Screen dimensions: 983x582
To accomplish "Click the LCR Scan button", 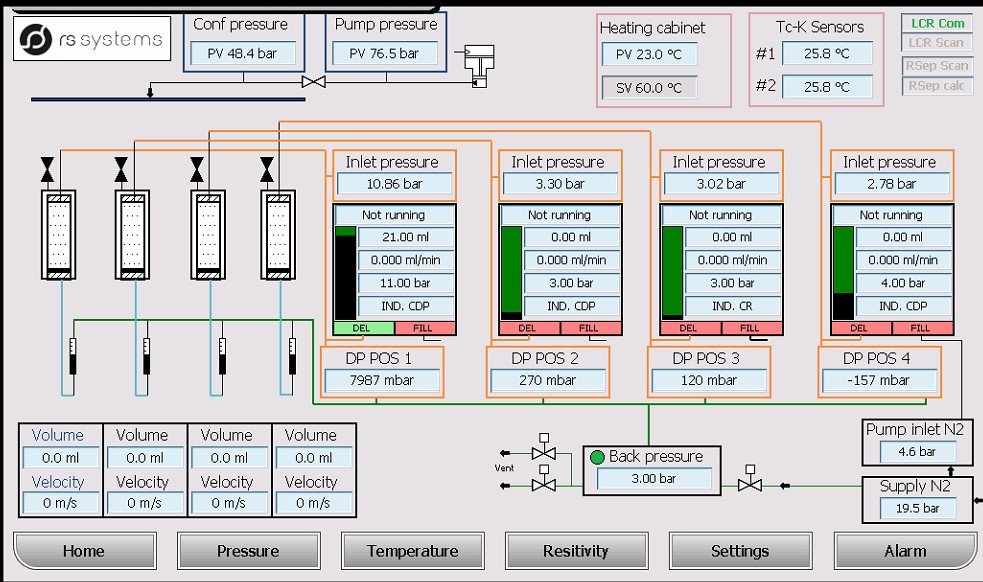I will (937, 43).
